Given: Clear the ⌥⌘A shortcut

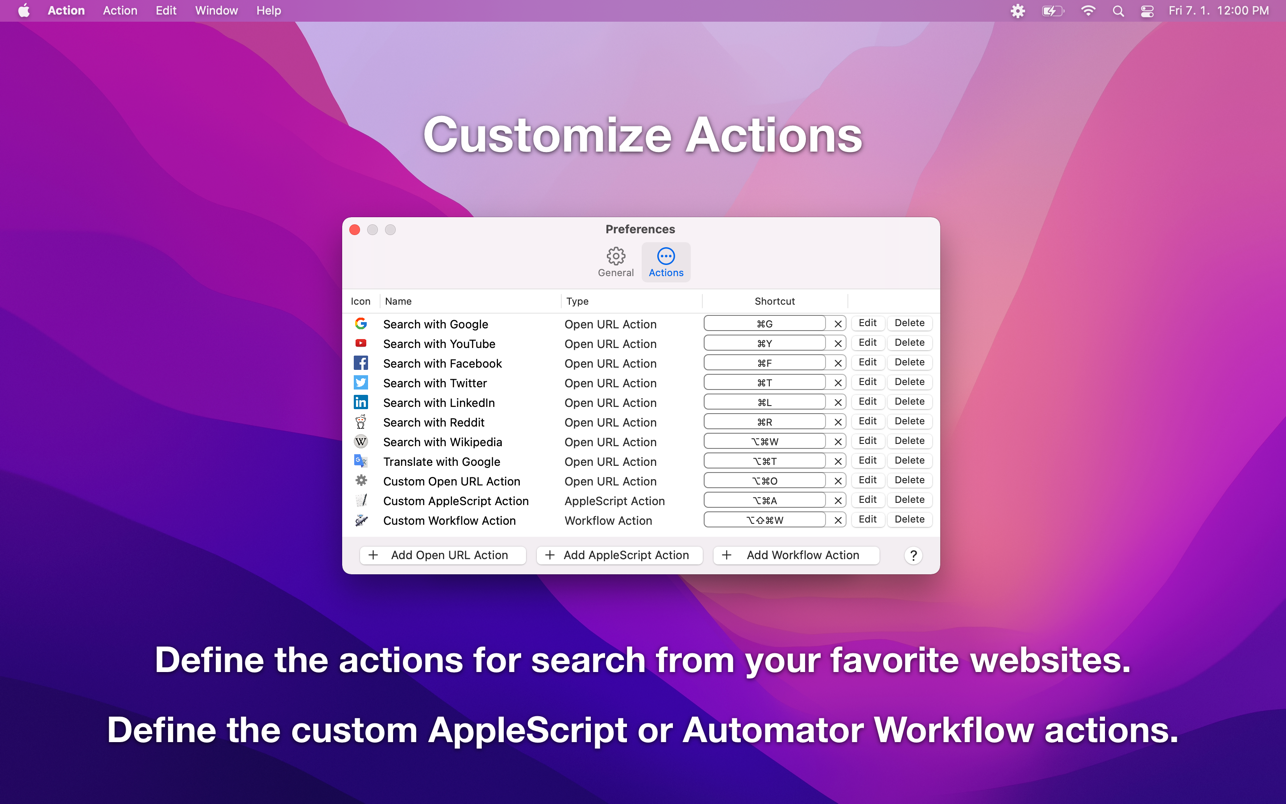Looking at the screenshot, I should (838, 500).
